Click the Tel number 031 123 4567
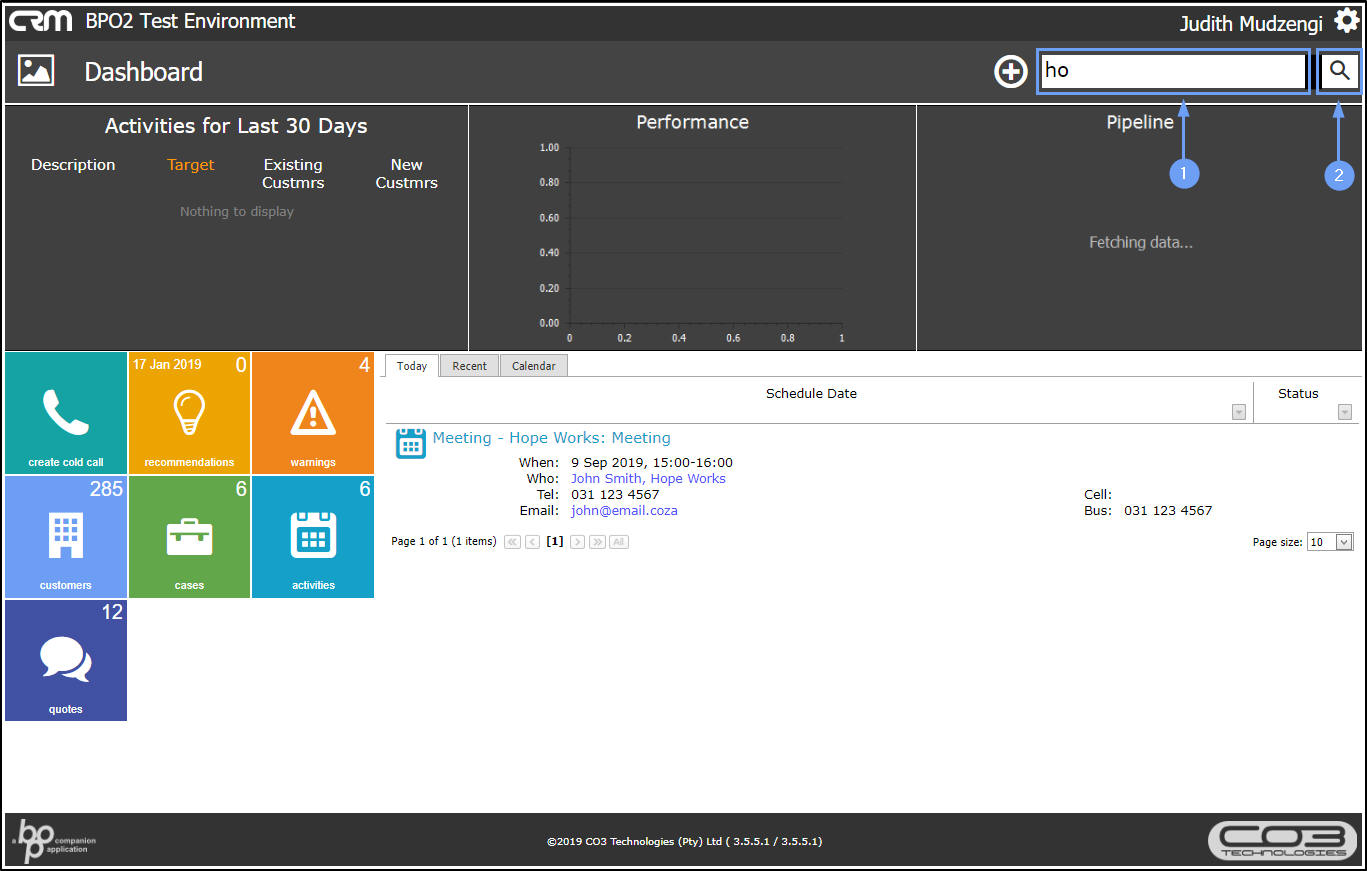The height and width of the screenshot is (871, 1367). tap(615, 495)
